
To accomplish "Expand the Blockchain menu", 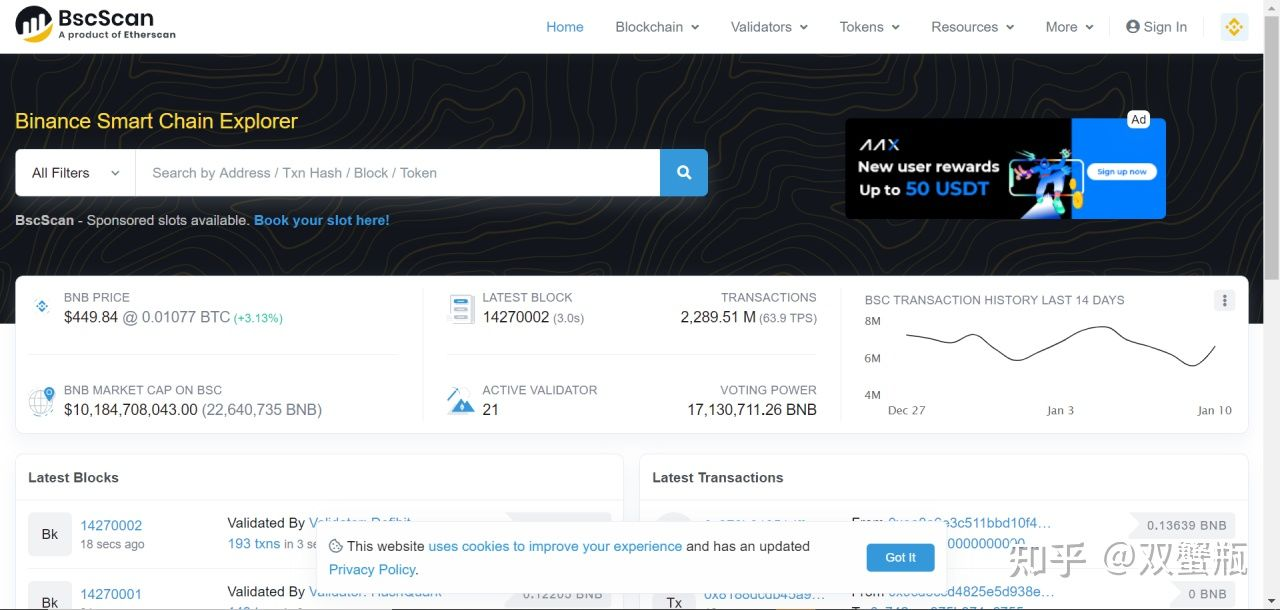I will click(x=657, y=27).
